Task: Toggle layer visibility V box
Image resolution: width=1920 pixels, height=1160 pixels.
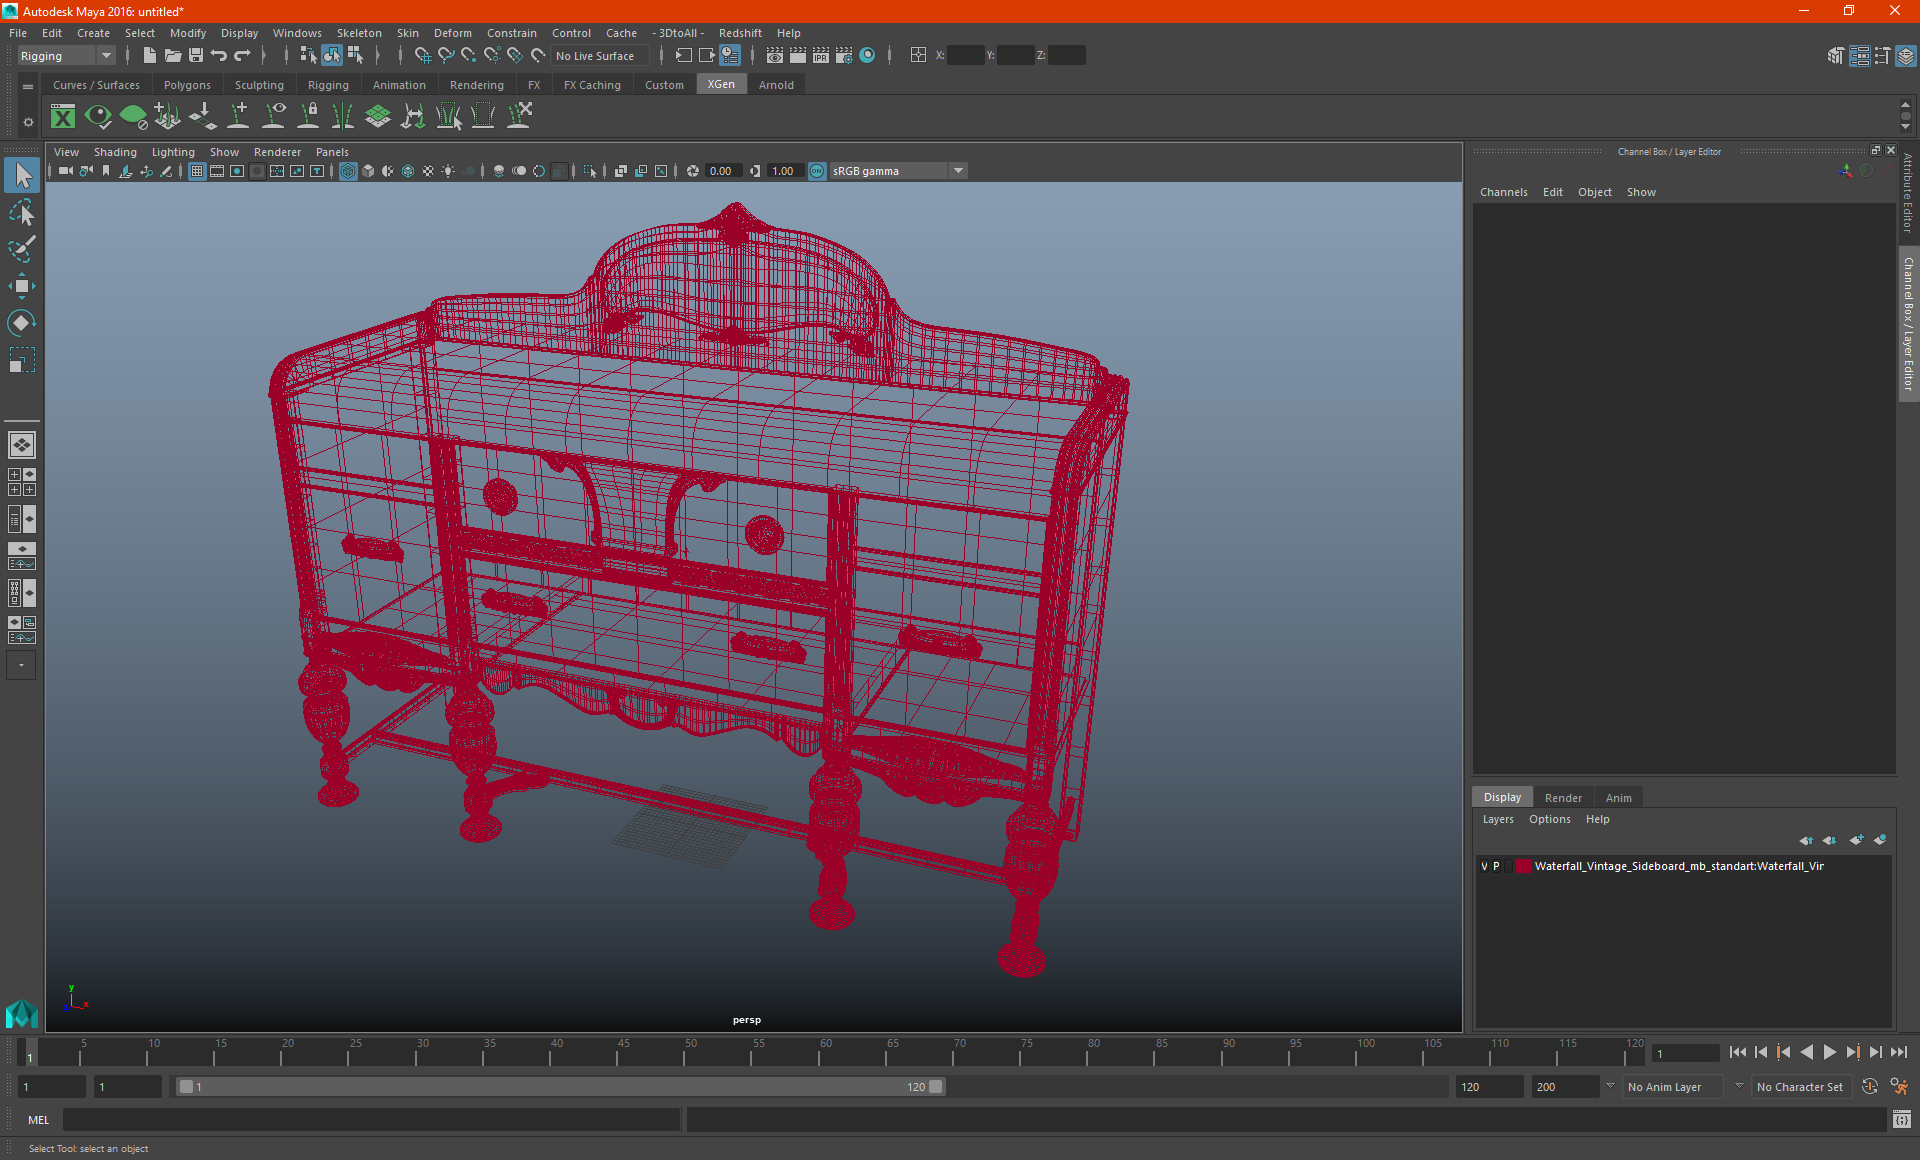Action: pos(1484,866)
